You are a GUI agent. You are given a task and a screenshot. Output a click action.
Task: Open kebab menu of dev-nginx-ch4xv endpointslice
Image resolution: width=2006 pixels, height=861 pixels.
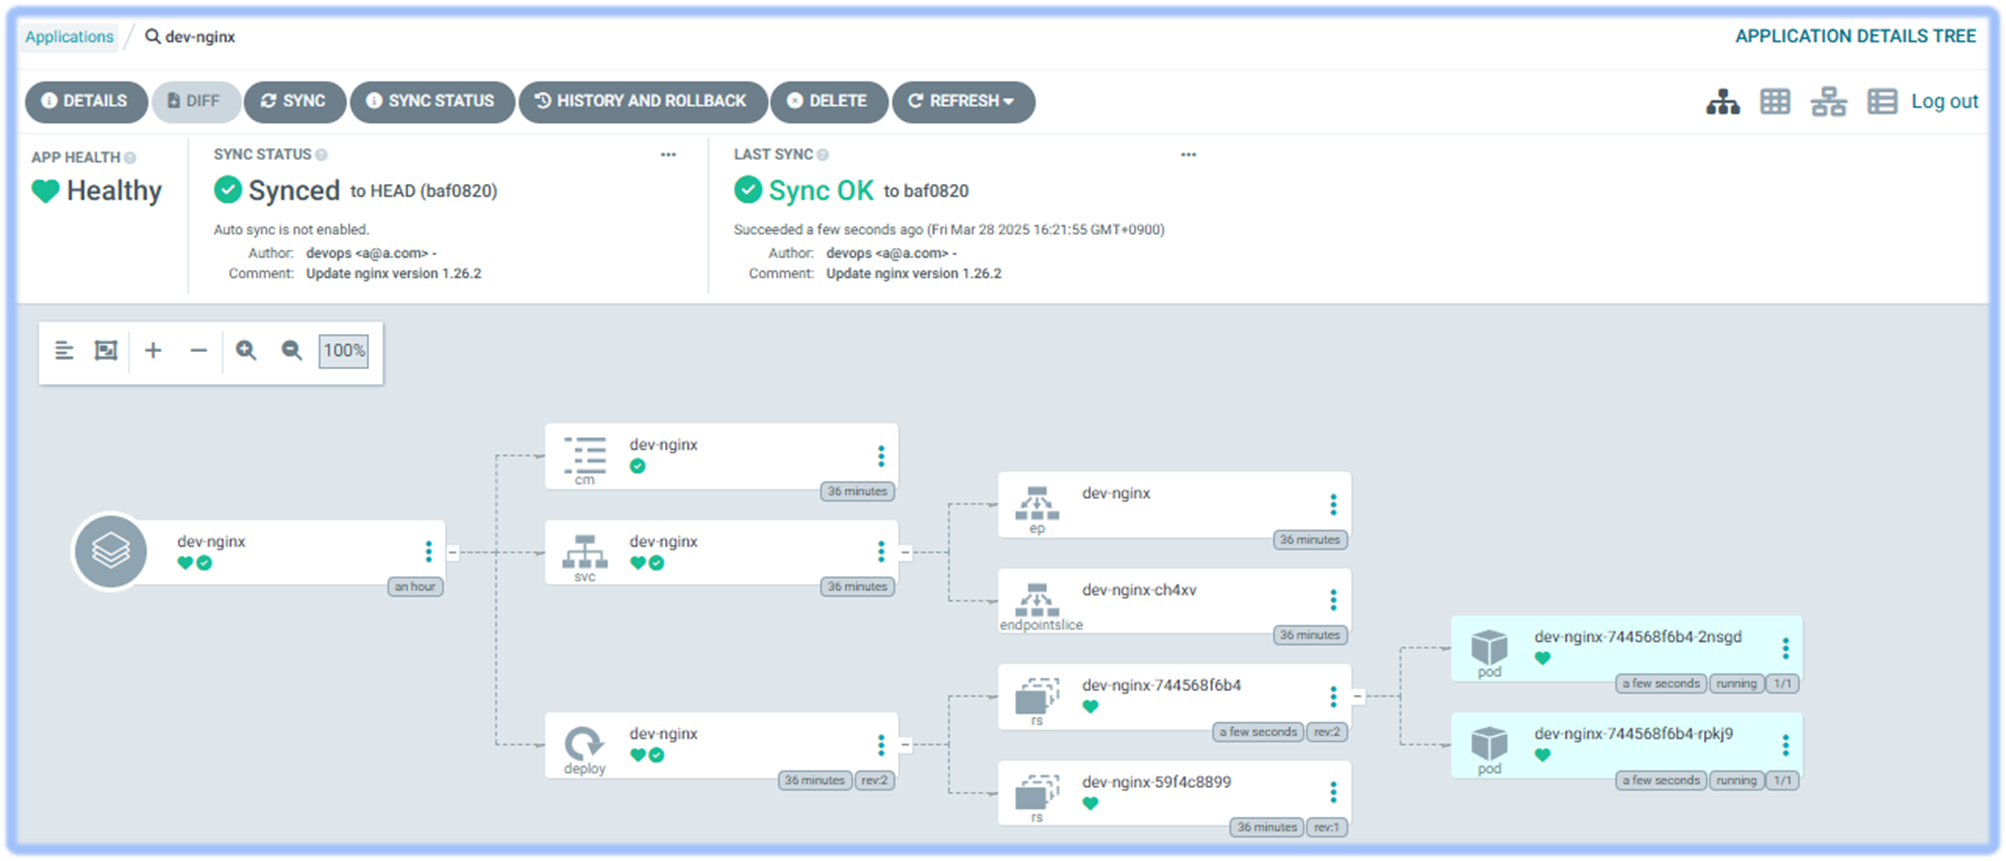[1333, 600]
